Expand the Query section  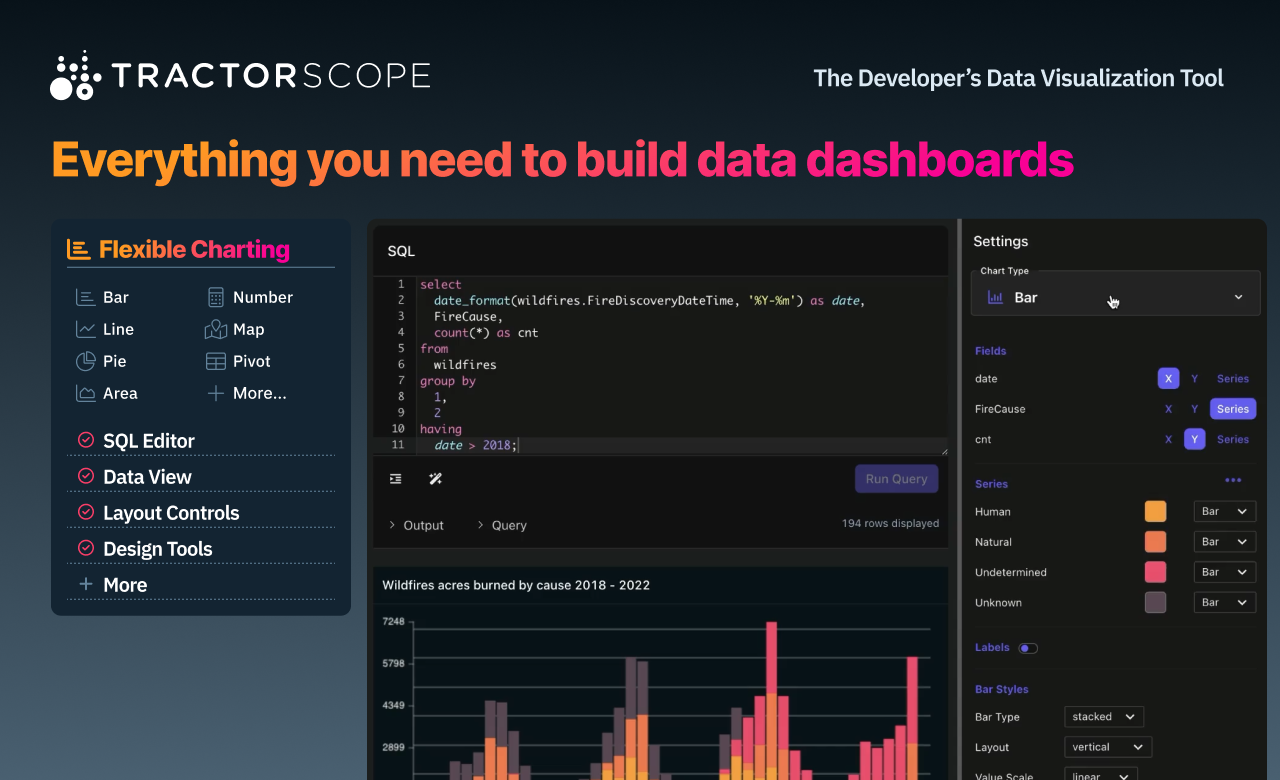click(501, 525)
